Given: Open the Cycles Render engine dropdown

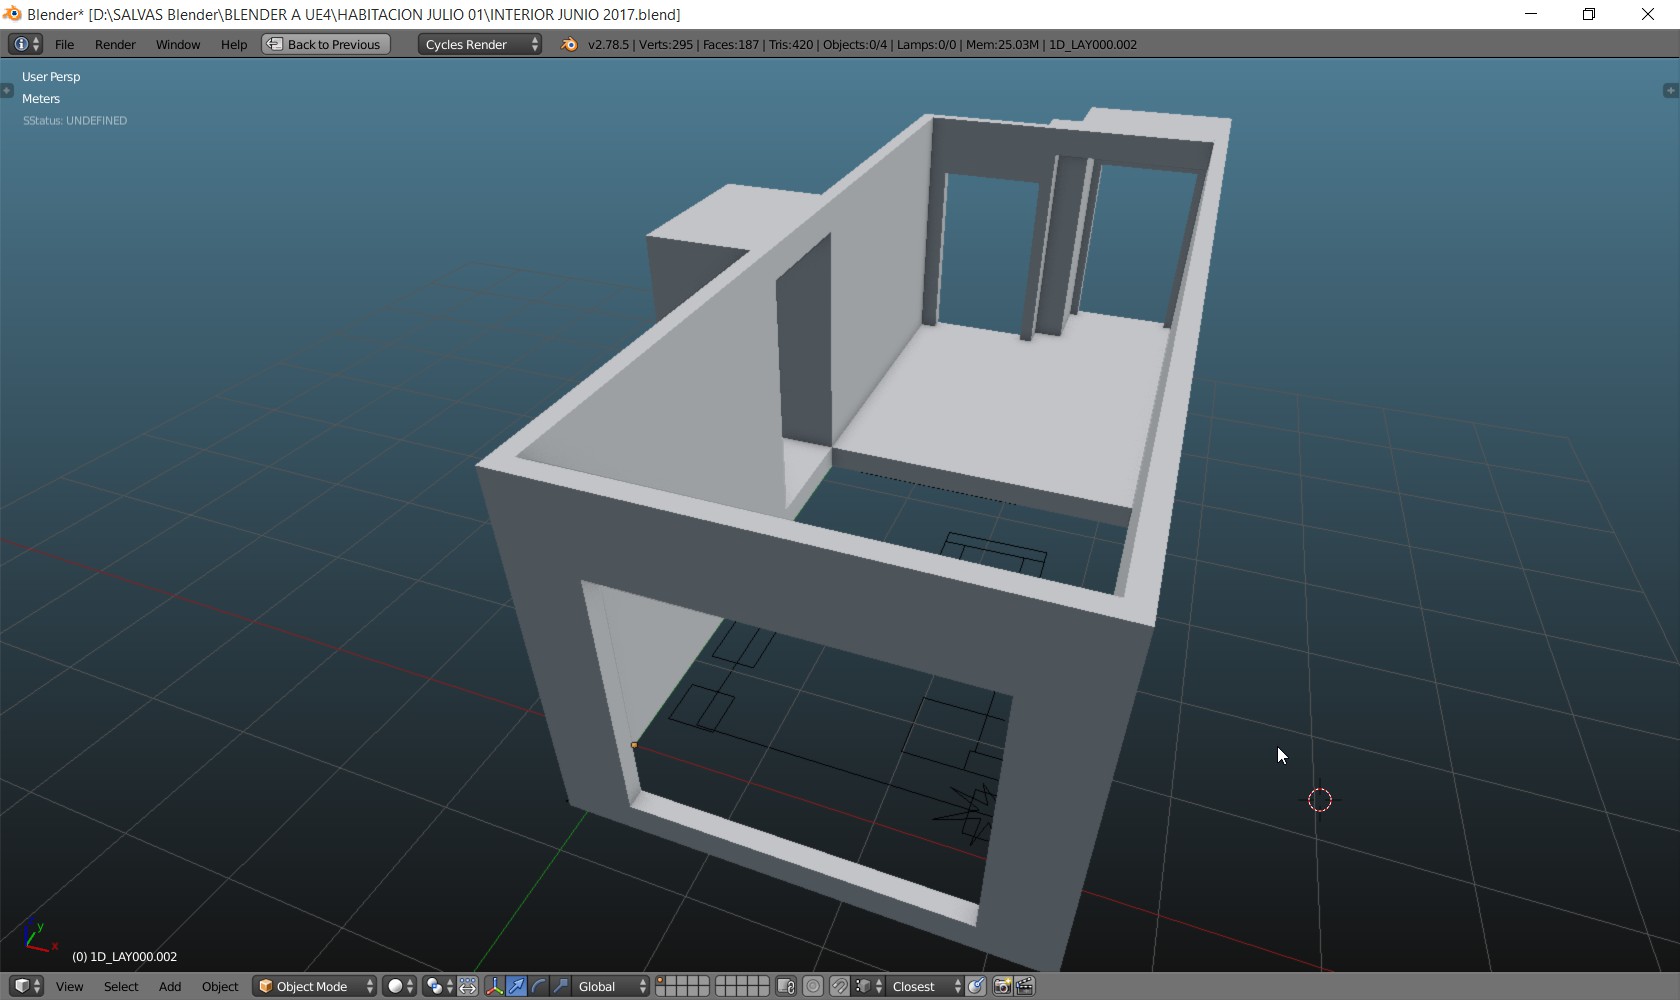Looking at the screenshot, I should click(x=480, y=44).
